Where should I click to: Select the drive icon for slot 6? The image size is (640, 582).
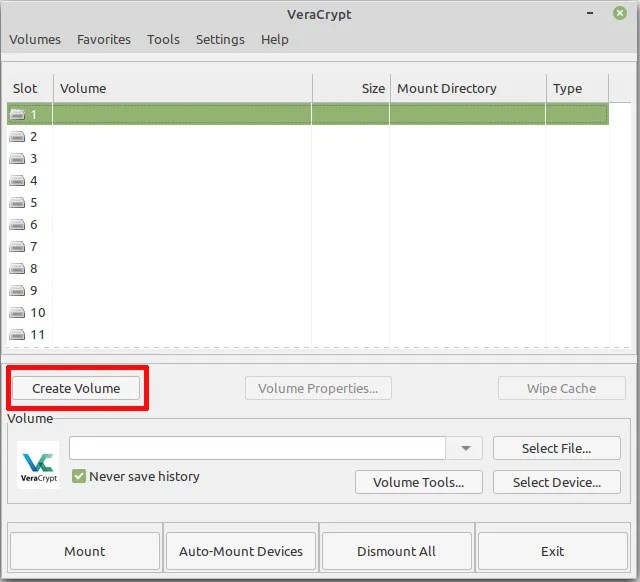17,225
